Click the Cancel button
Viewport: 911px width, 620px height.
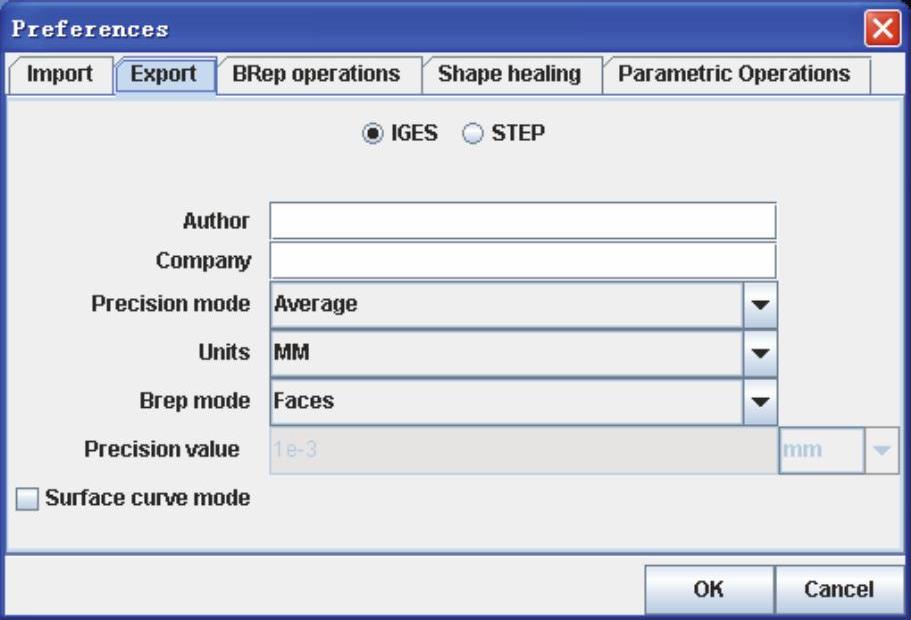[x=838, y=590]
